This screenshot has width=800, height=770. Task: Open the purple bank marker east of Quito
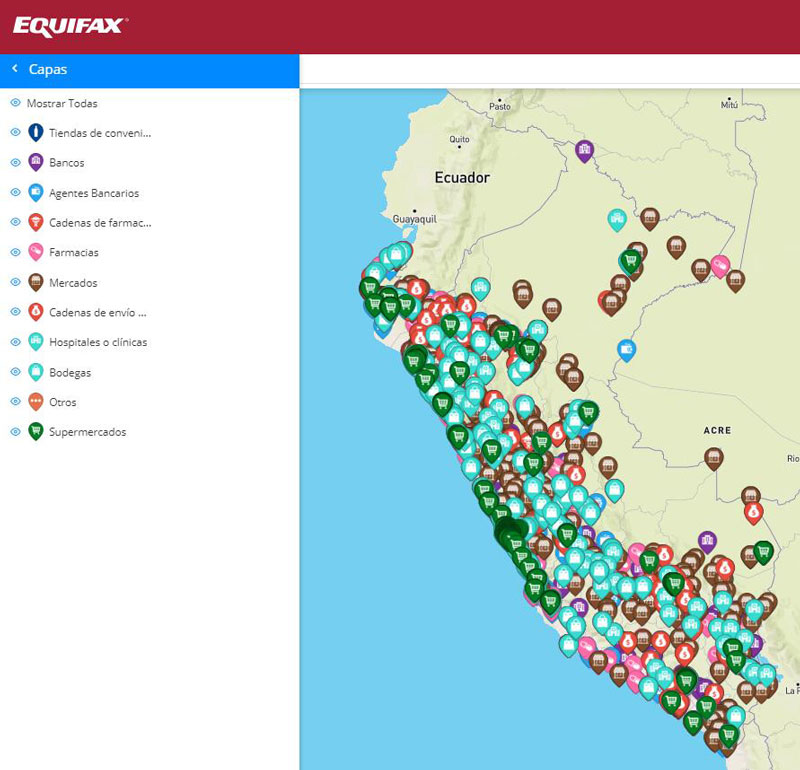[585, 151]
